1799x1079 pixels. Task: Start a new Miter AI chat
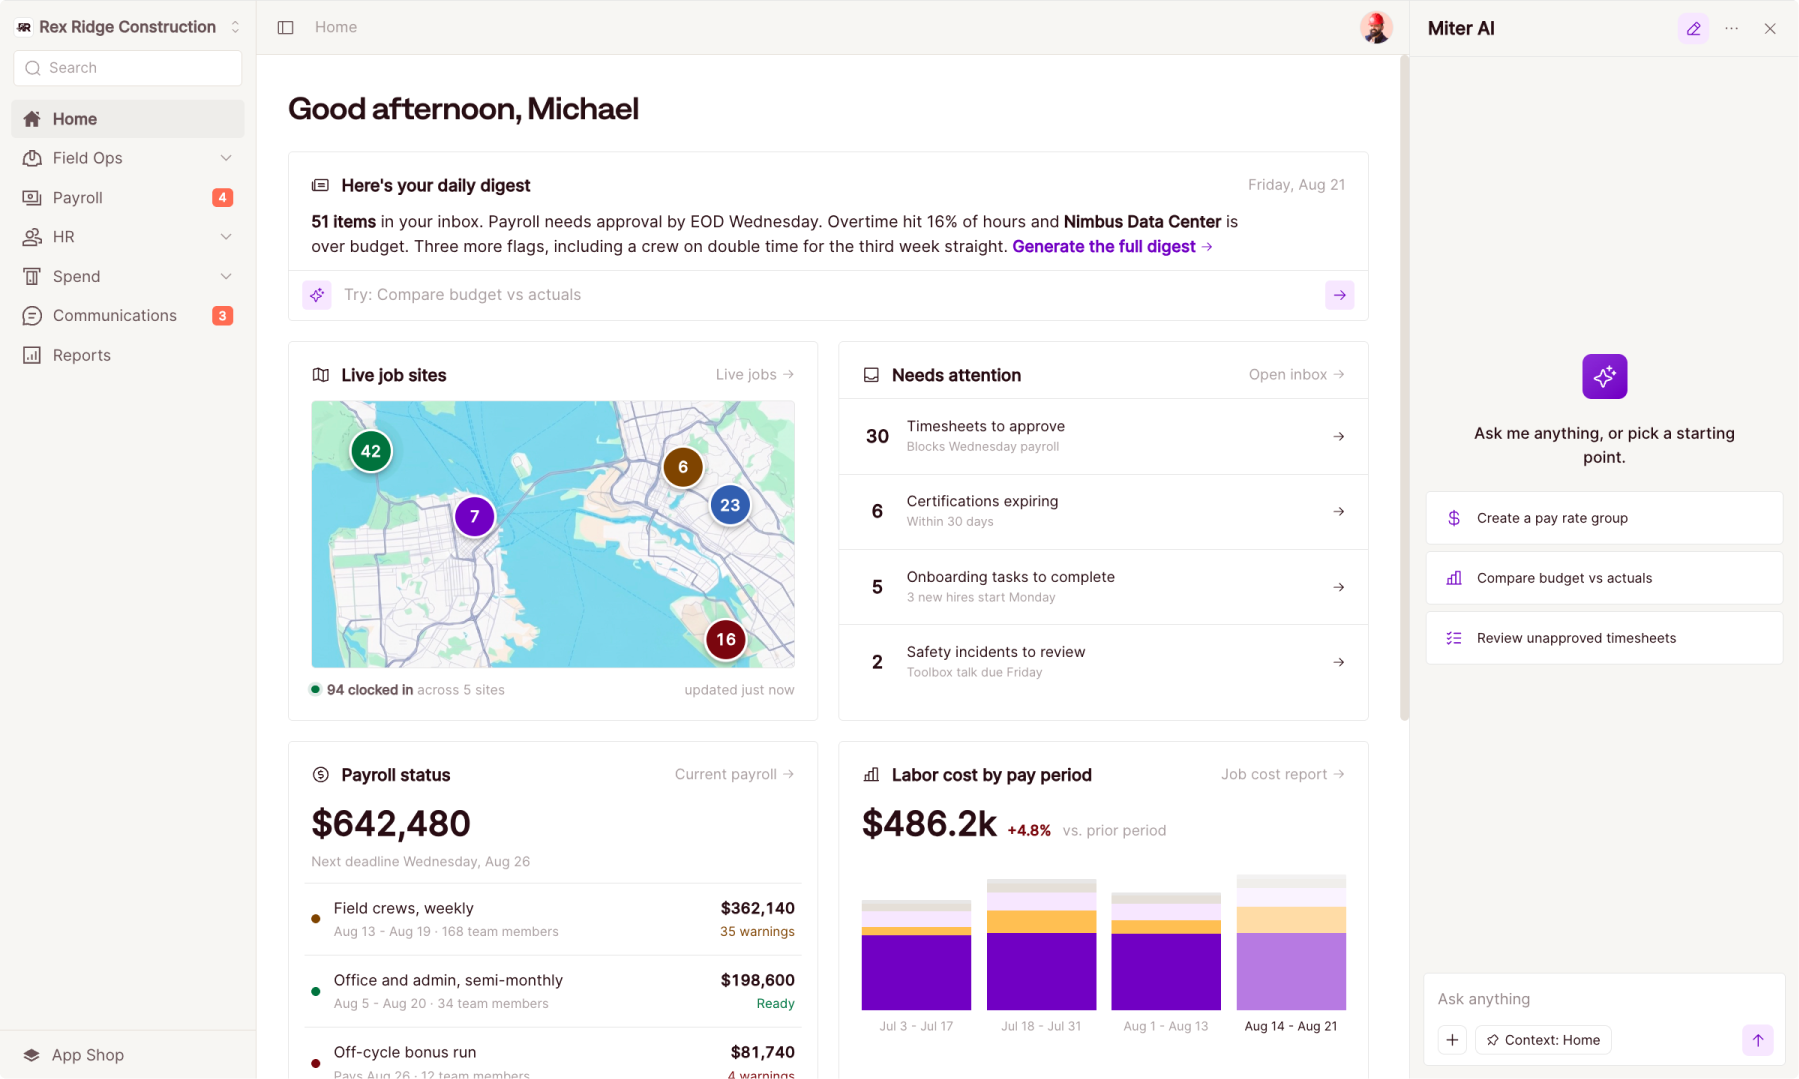point(1693,29)
